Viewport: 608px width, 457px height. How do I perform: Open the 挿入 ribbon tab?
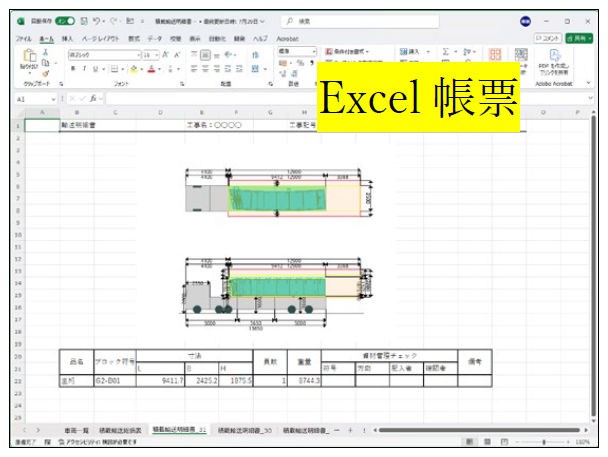point(68,37)
